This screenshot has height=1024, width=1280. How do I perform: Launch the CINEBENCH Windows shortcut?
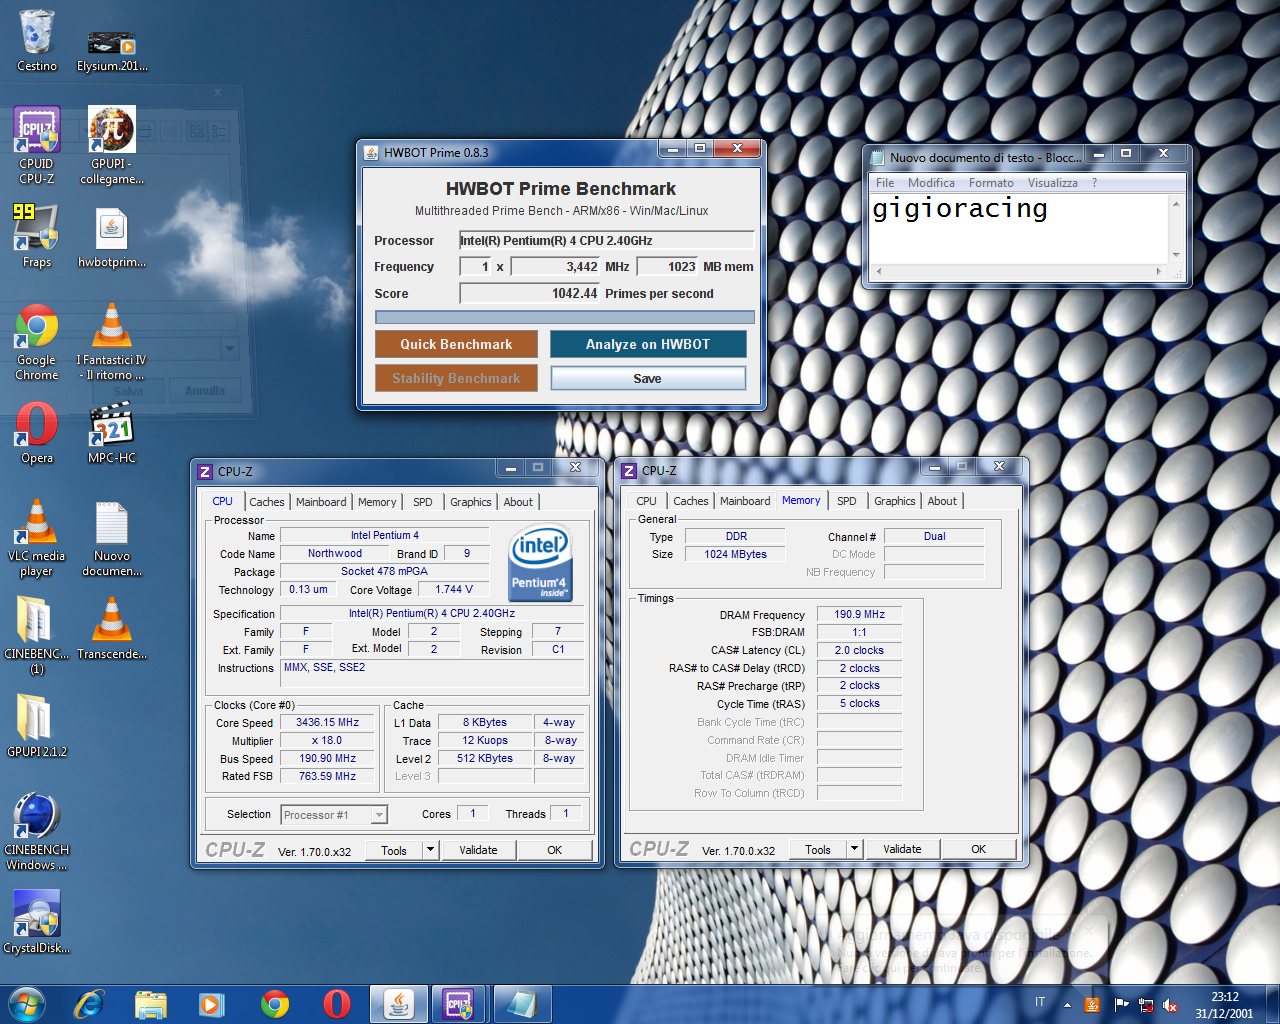pyautogui.click(x=37, y=832)
